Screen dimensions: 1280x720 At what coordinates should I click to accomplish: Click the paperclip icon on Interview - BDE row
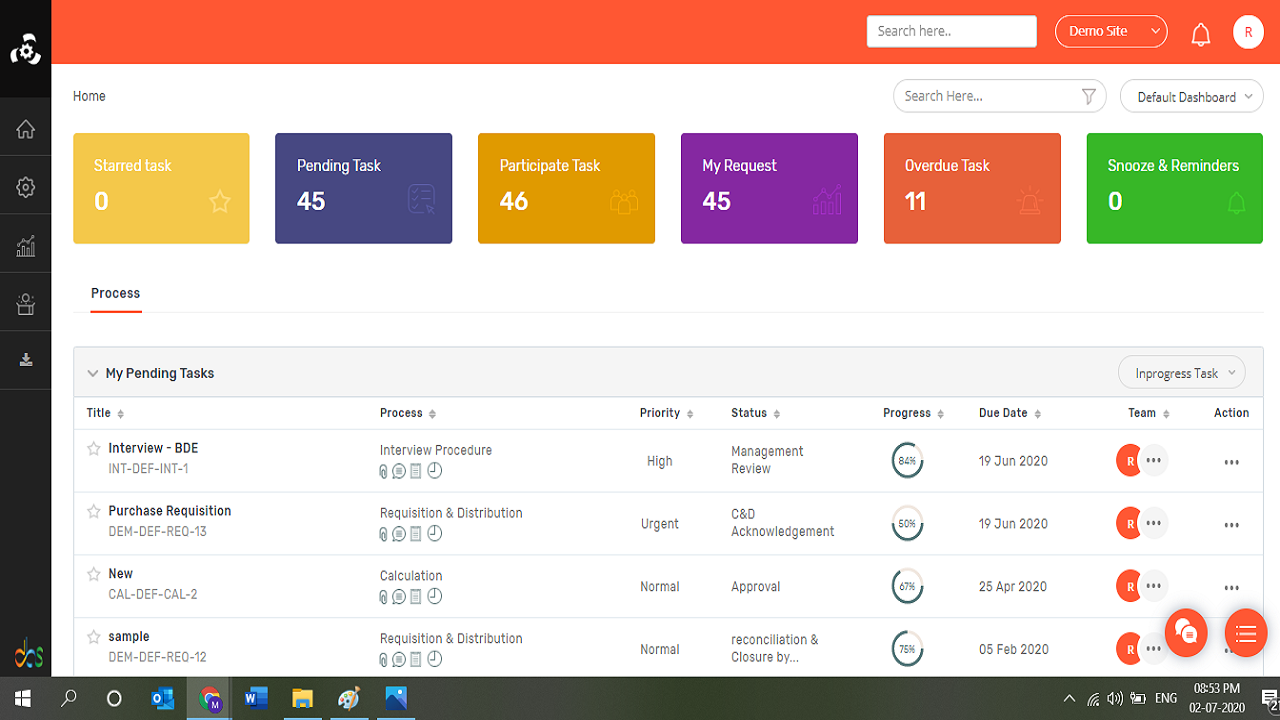point(383,470)
